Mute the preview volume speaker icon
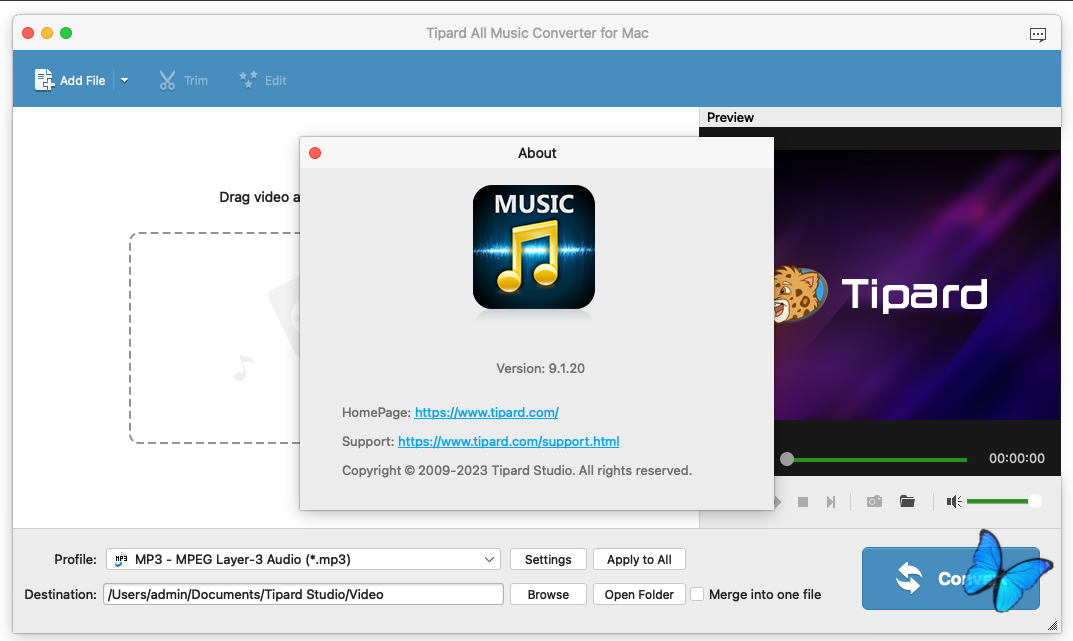 pyautogui.click(x=954, y=501)
